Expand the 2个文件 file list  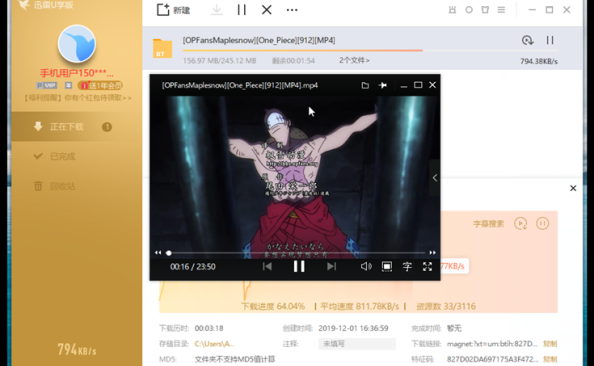coord(354,60)
